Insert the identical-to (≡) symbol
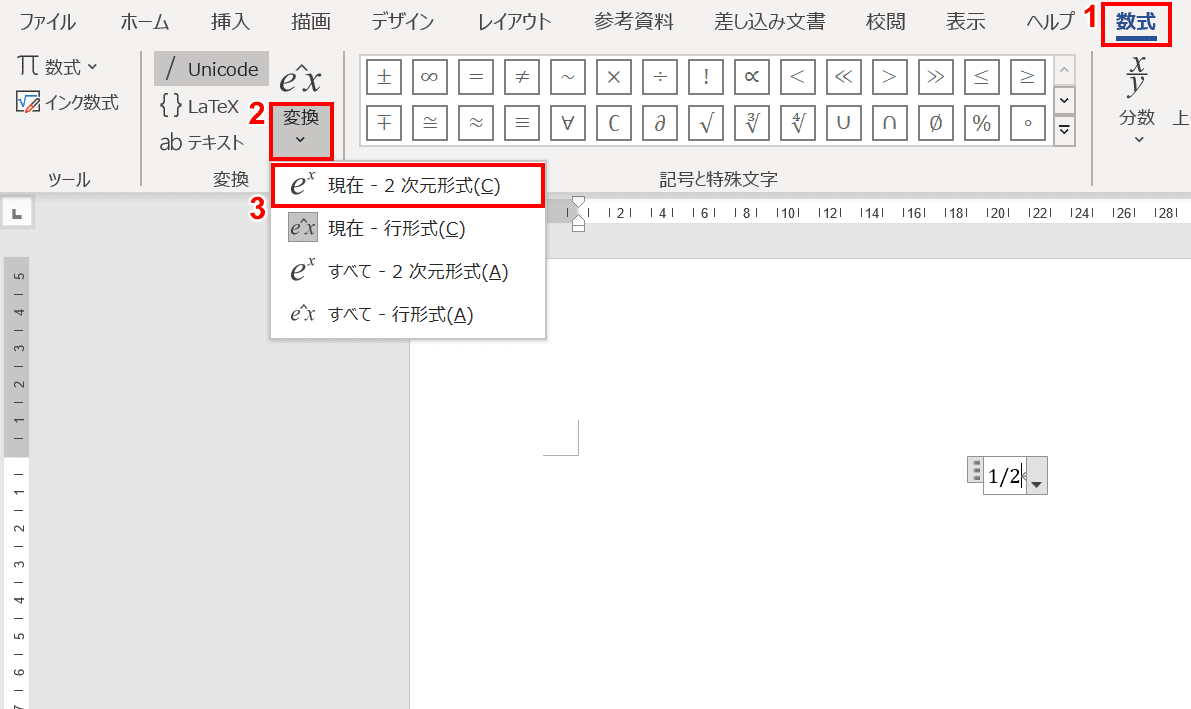 pos(522,123)
